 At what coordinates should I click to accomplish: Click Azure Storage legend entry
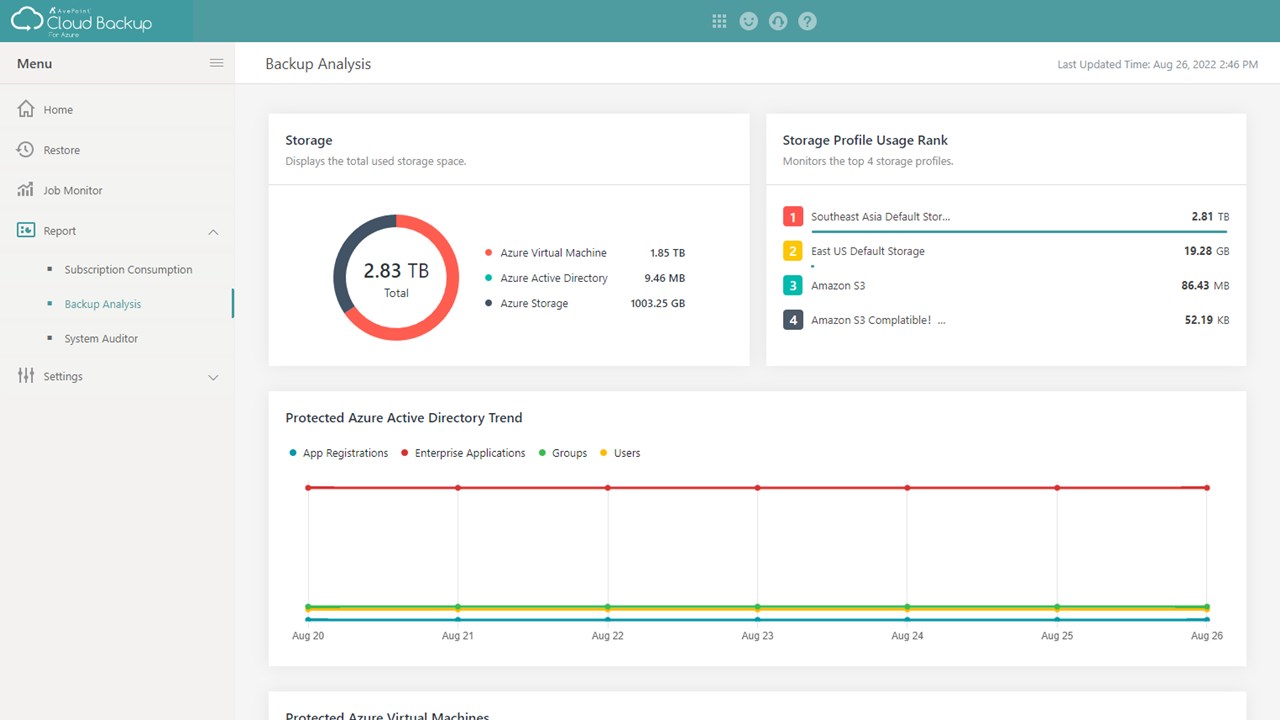(526, 303)
